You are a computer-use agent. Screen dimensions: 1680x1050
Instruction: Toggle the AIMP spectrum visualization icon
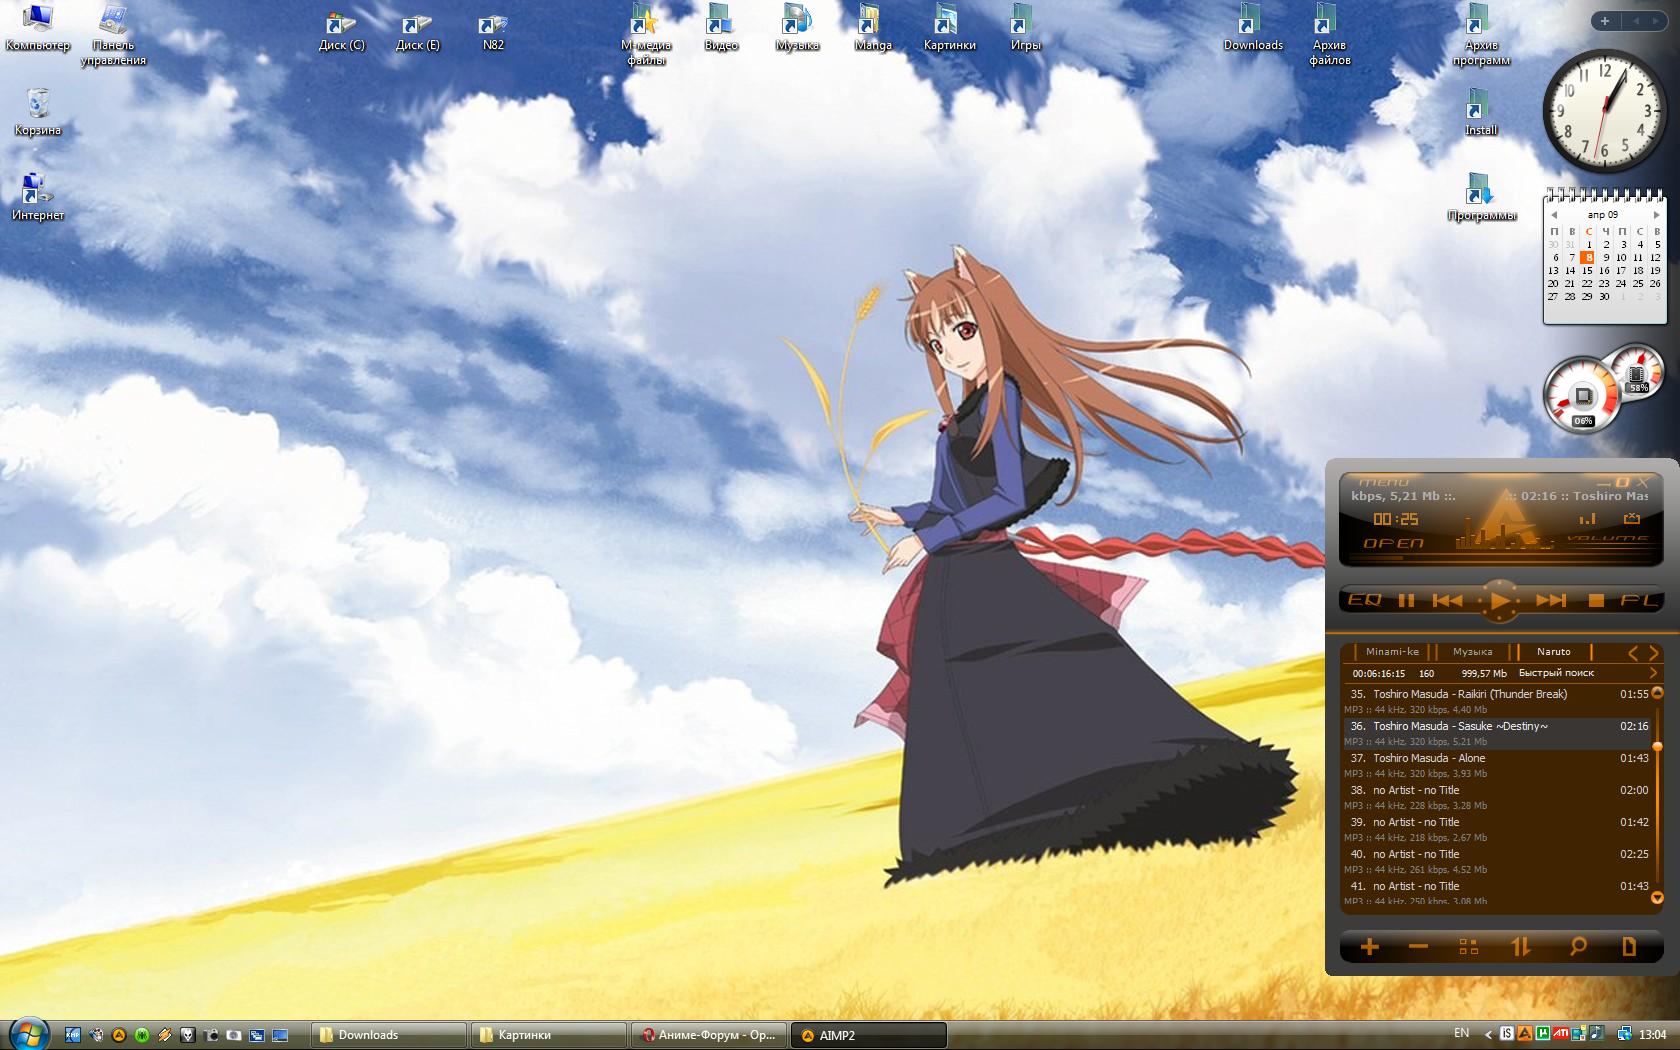tap(1587, 518)
